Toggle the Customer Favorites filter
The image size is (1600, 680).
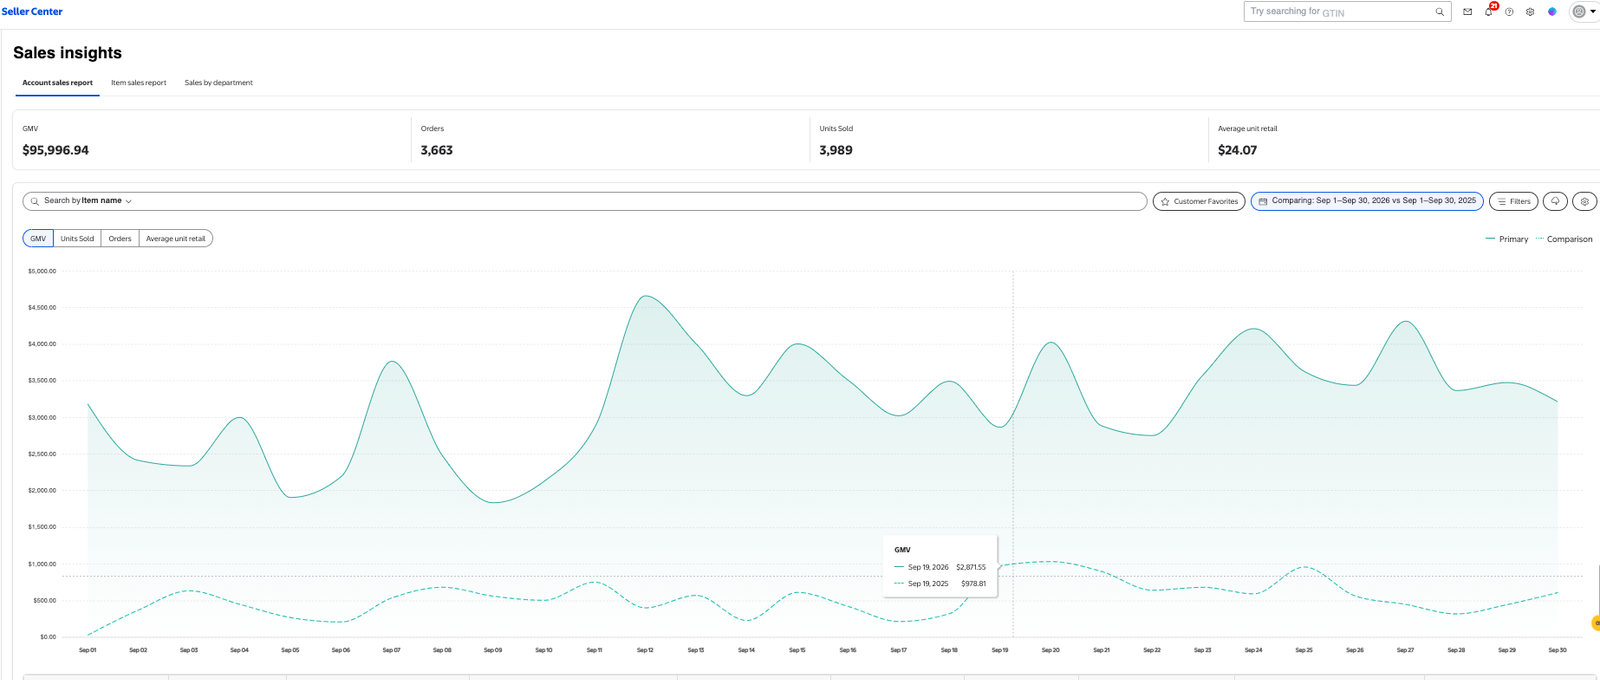tap(1199, 201)
